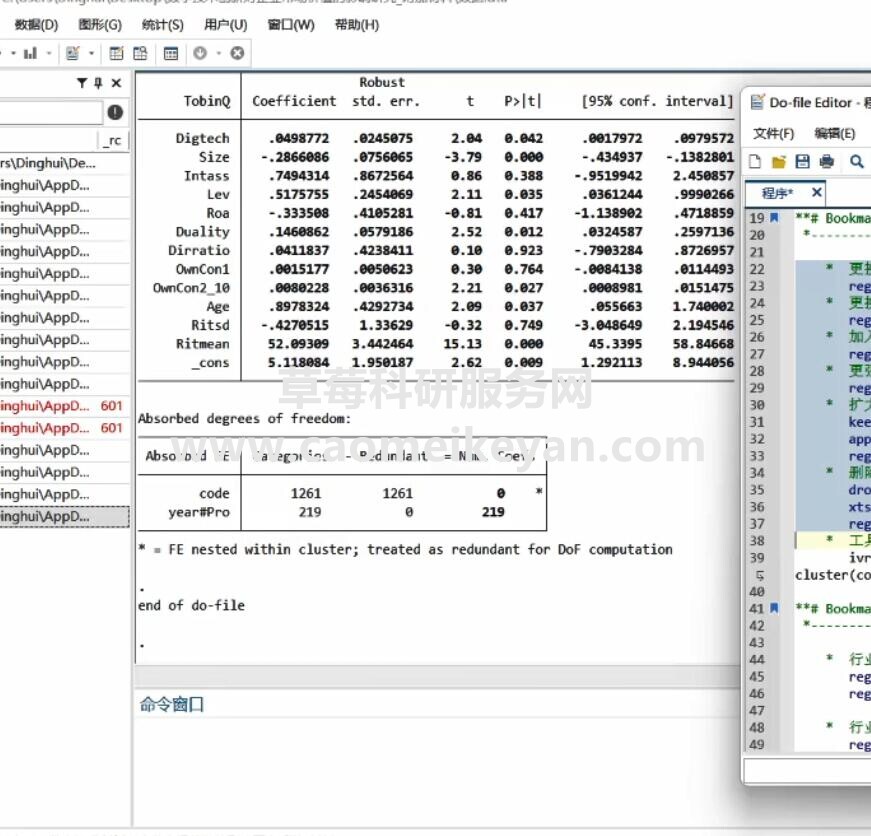
Task: Expand the dropdown next to the clock icon
Action: click(x=219, y=53)
